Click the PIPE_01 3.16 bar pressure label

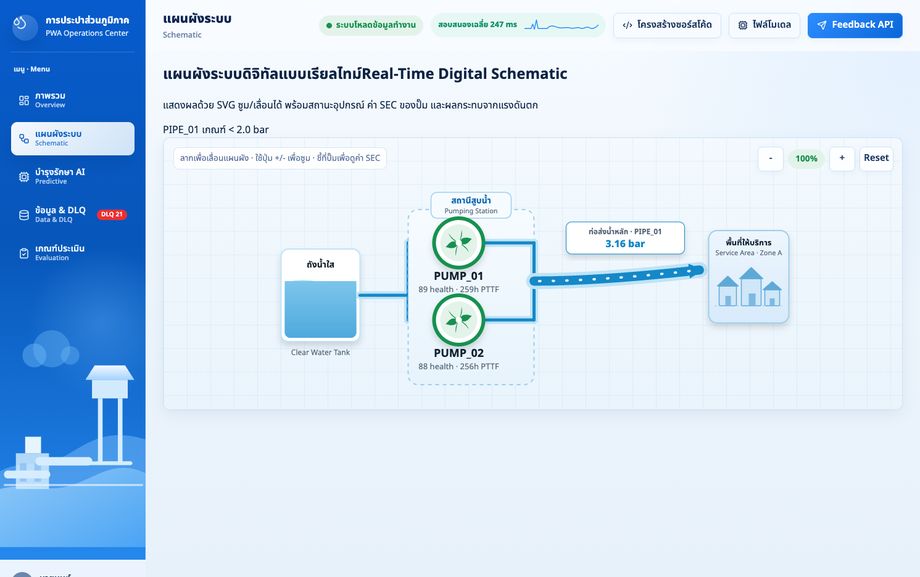click(x=625, y=238)
